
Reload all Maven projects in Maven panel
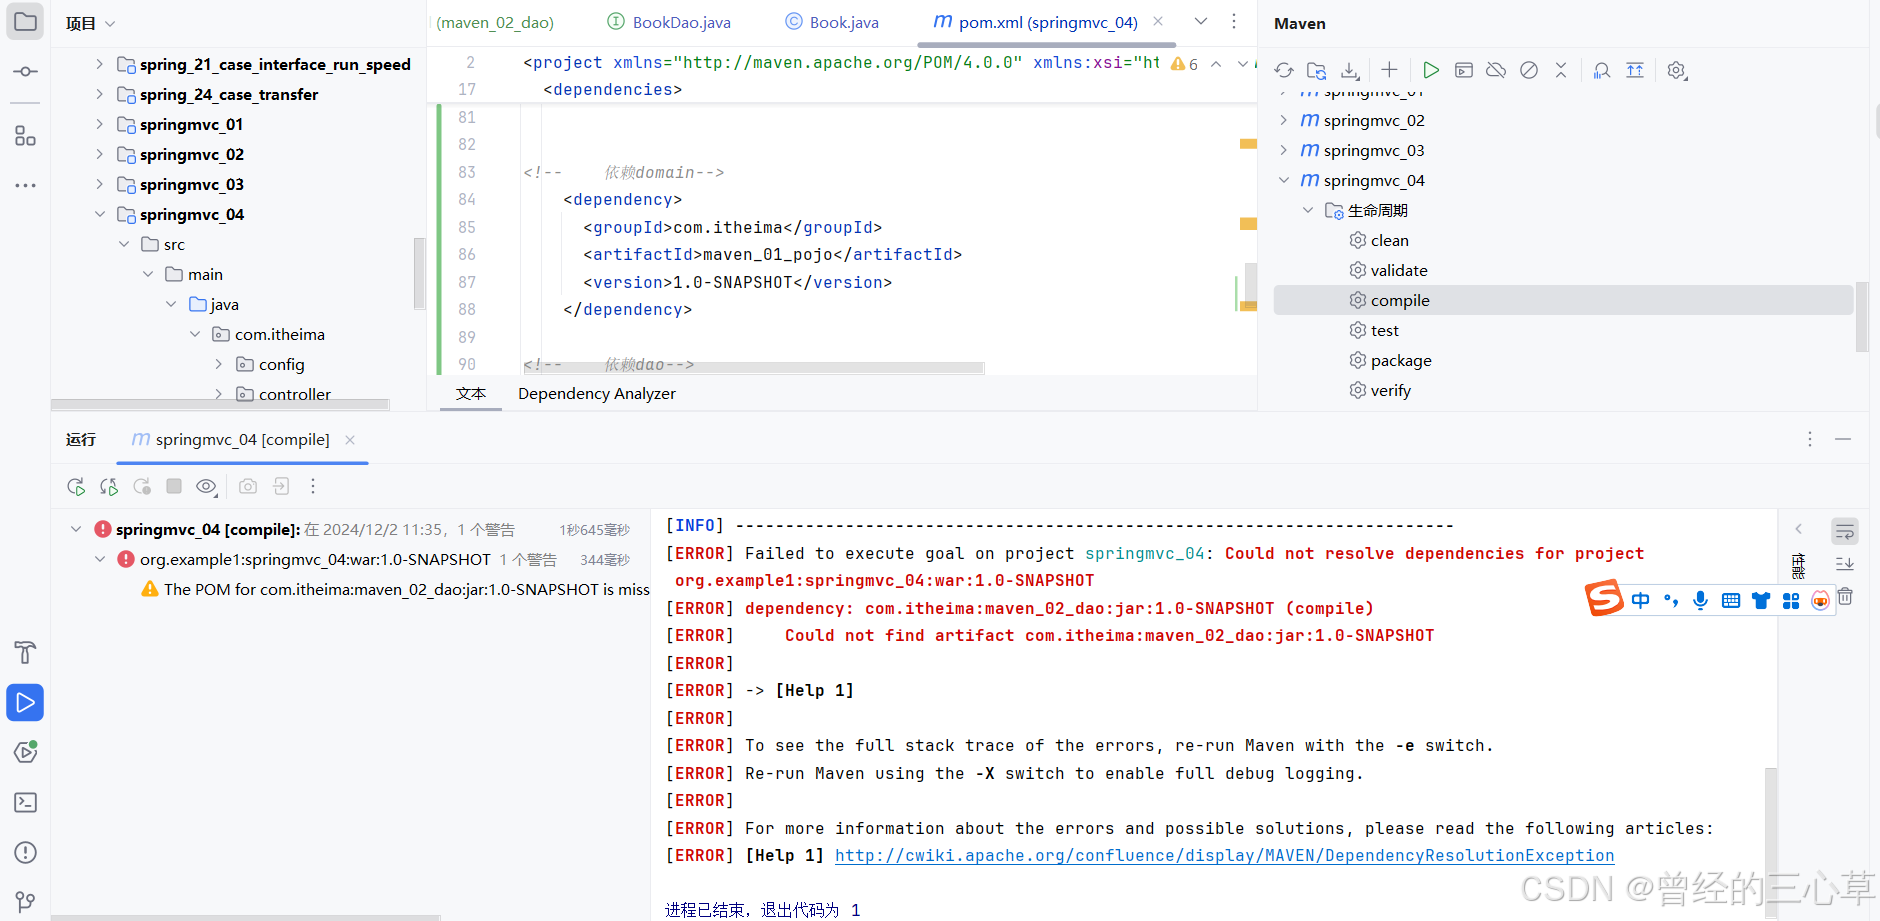[x=1284, y=70]
